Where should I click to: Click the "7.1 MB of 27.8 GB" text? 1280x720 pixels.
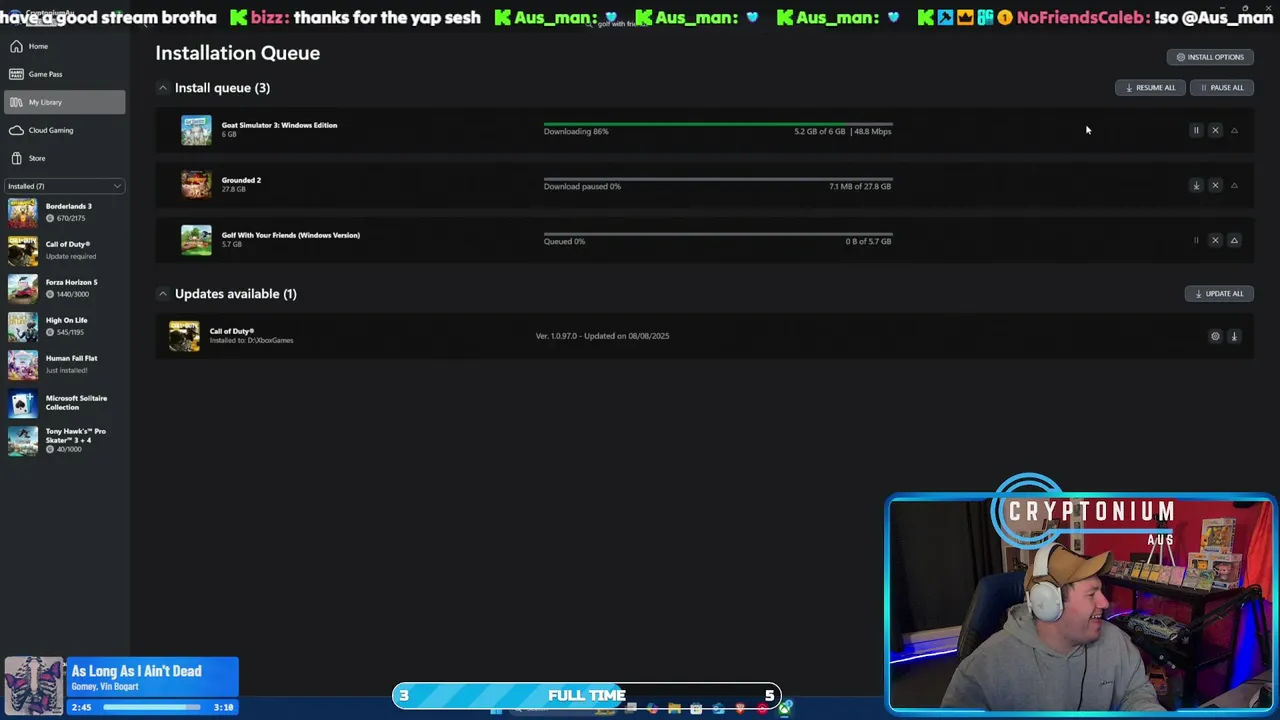pyautogui.click(x=860, y=187)
